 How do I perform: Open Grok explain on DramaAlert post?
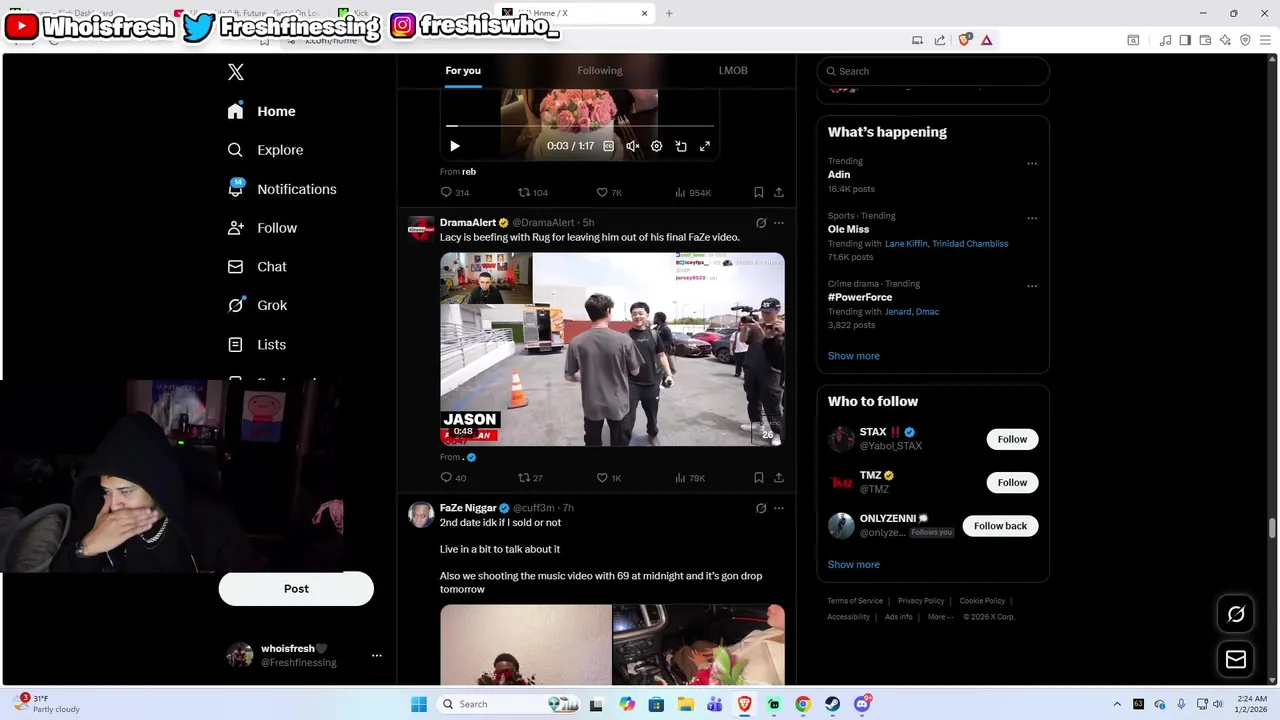[761, 223]
